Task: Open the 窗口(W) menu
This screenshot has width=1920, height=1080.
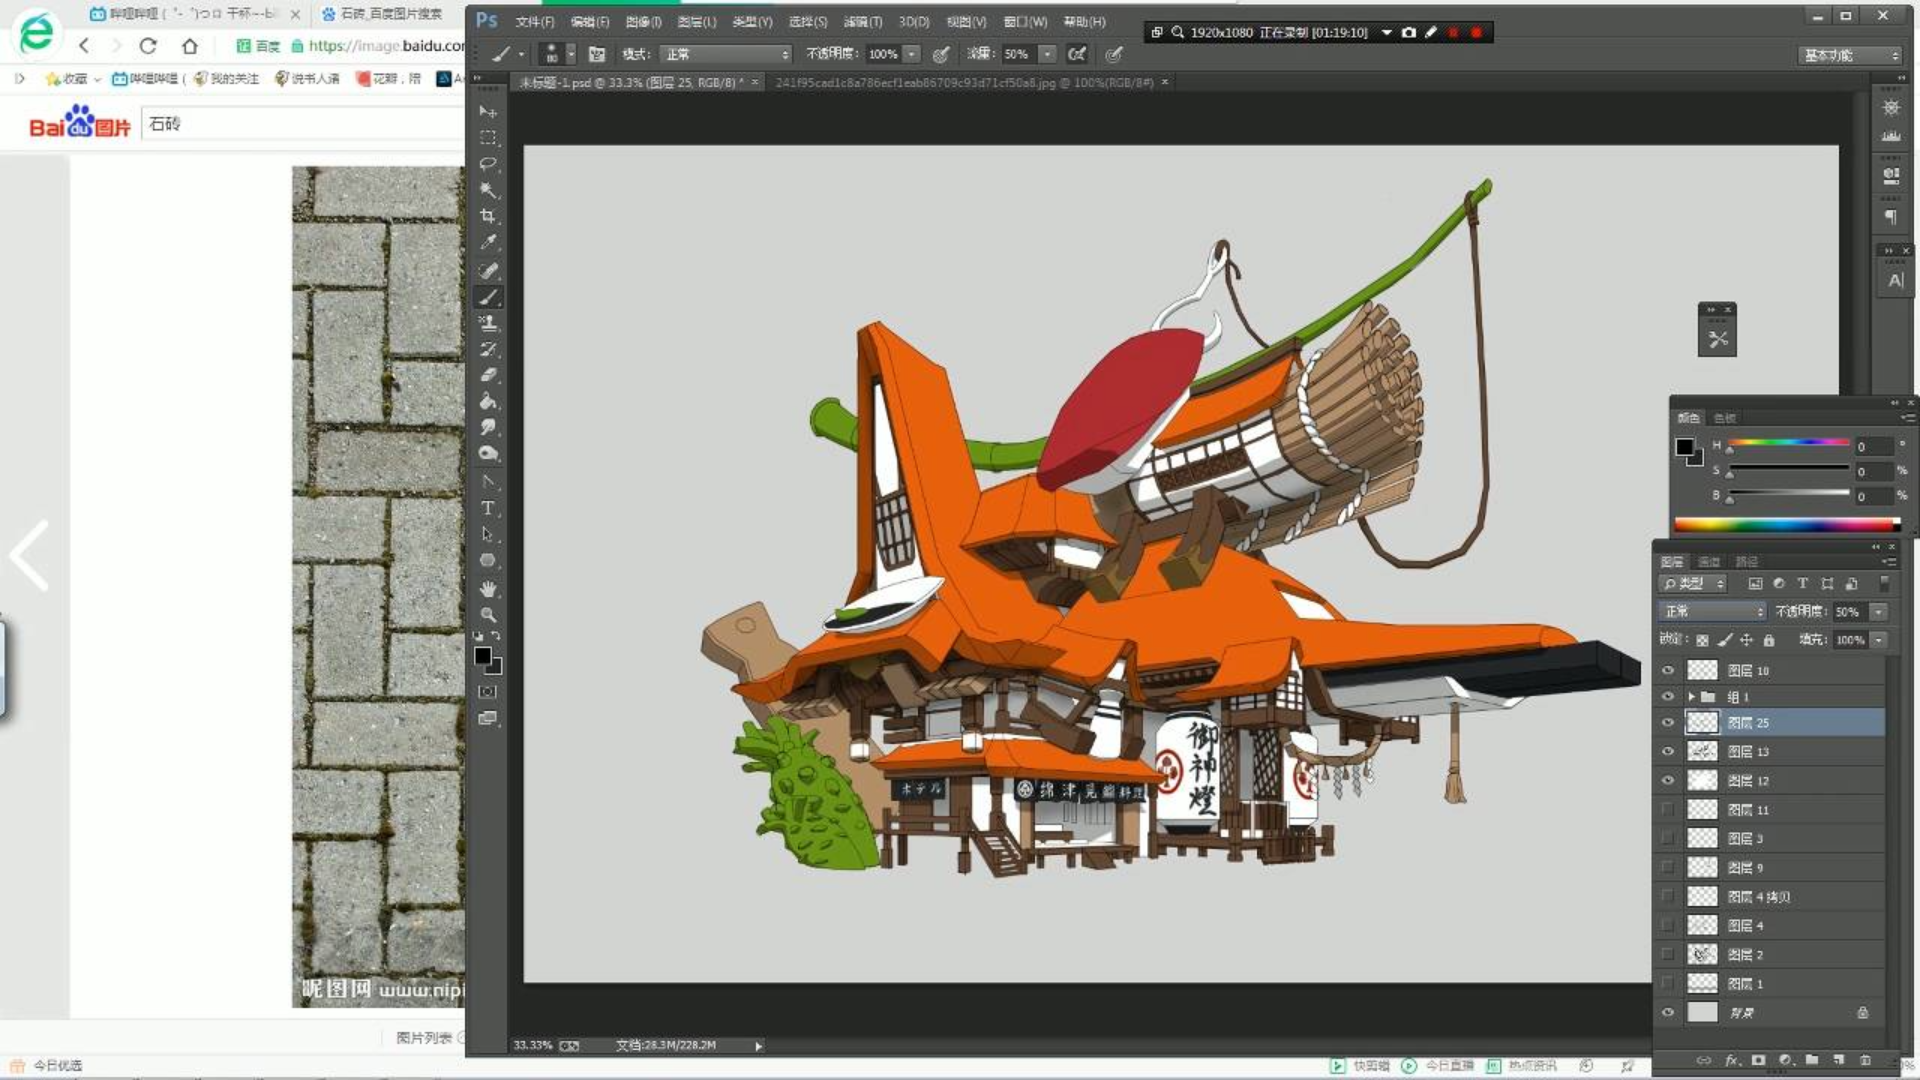Action: (1025, 22)
